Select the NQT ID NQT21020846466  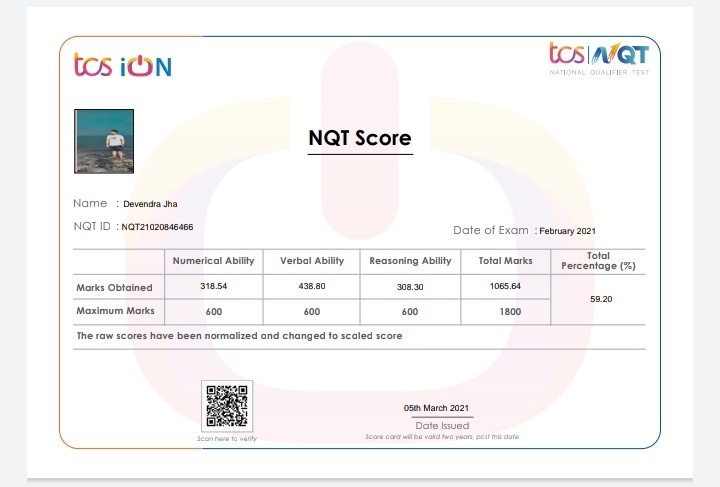coord(157,227)
